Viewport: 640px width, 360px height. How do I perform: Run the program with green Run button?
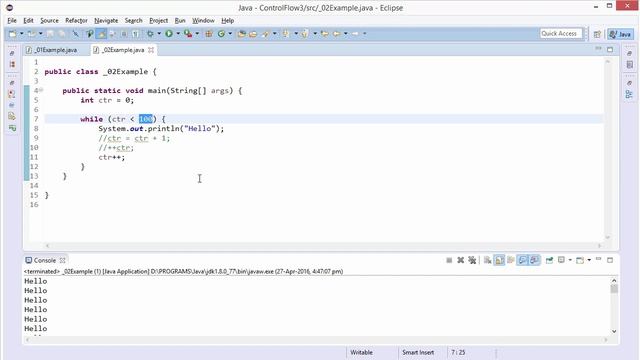click(169, 34)
